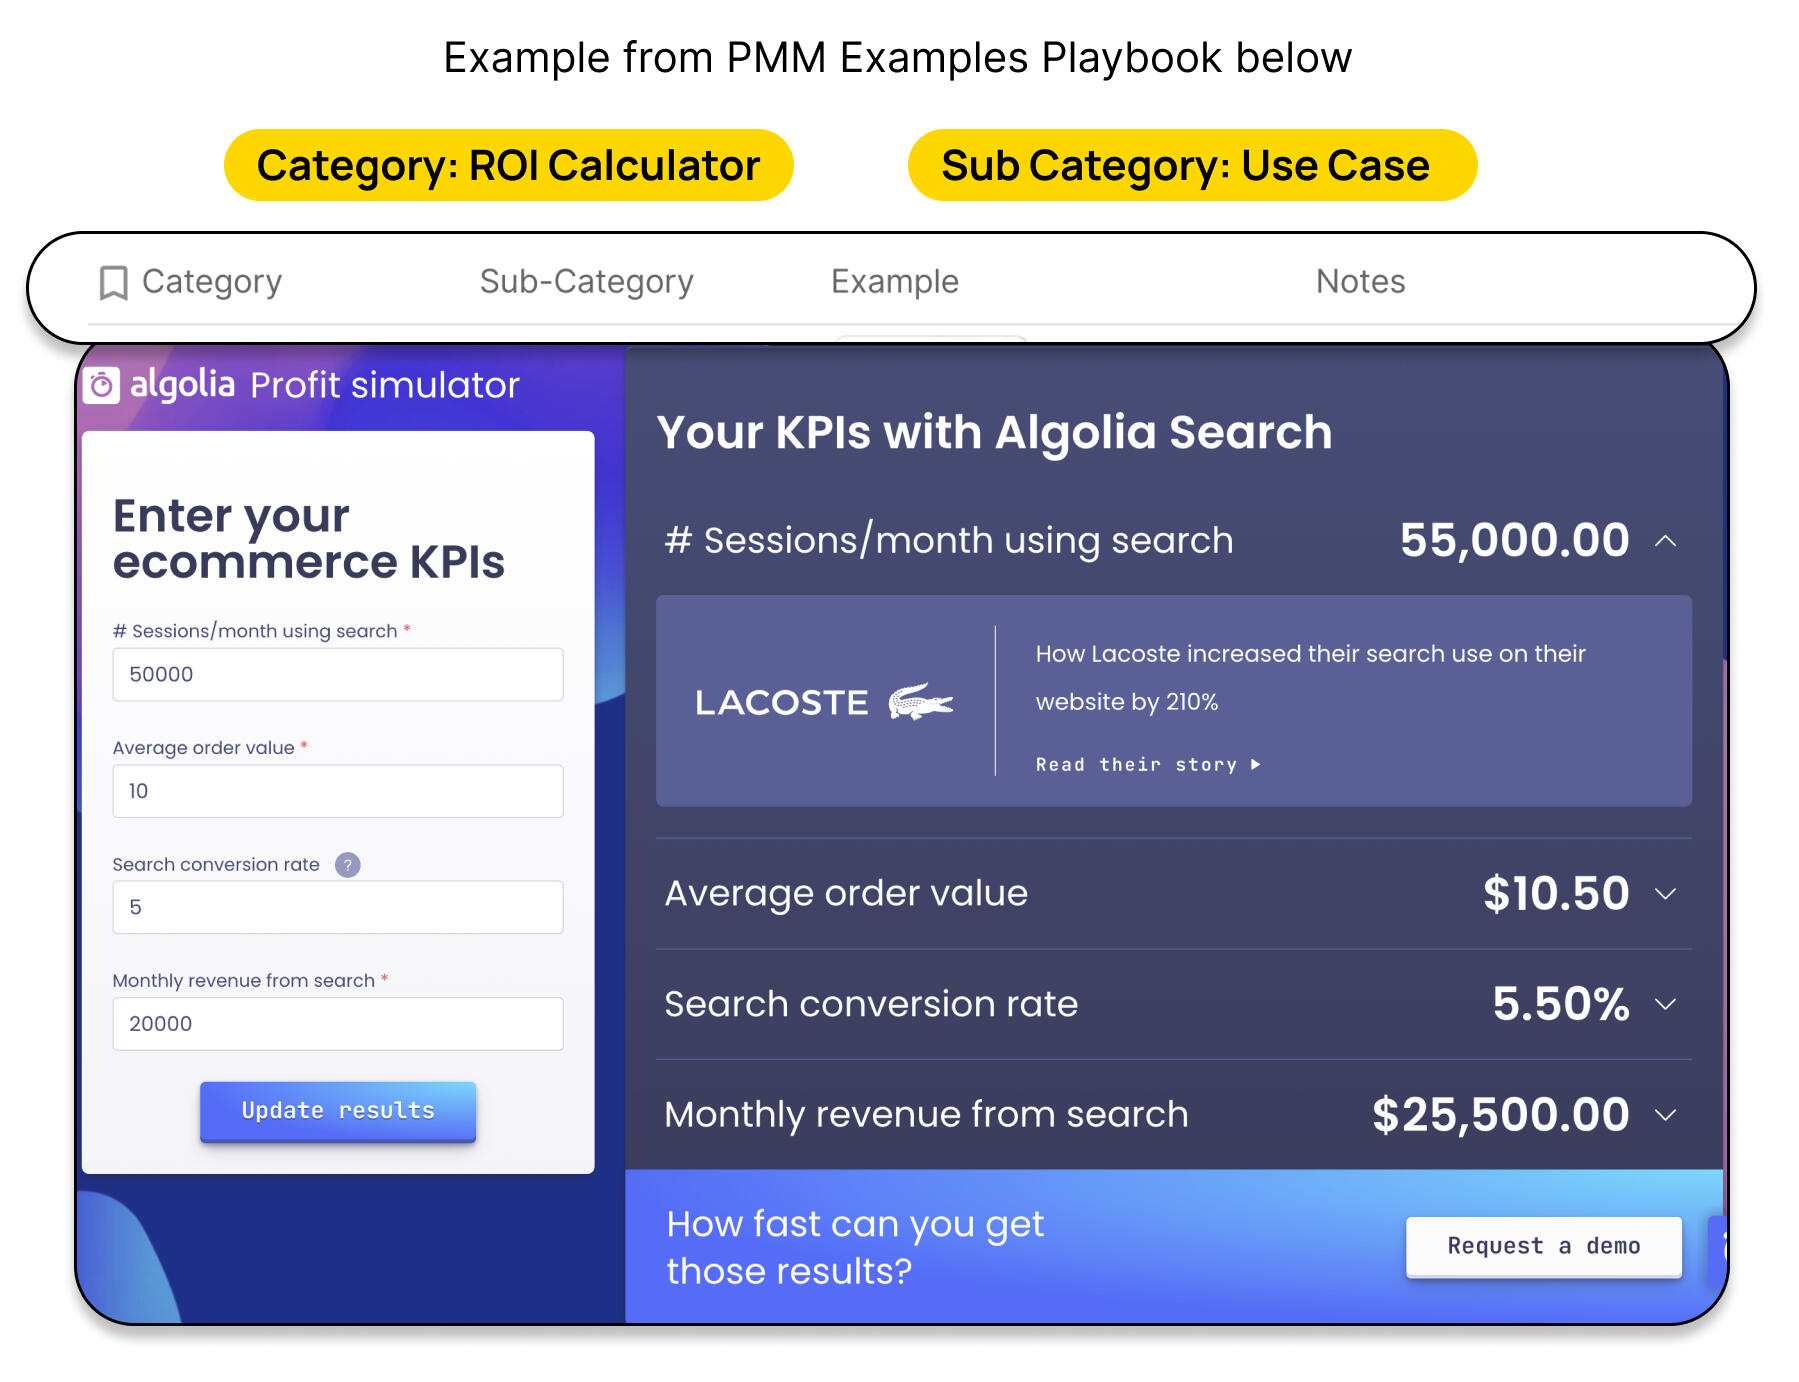Screen dimensions: 1799x1382
Task: Select the Notes column header
Action: (1360, 282)
